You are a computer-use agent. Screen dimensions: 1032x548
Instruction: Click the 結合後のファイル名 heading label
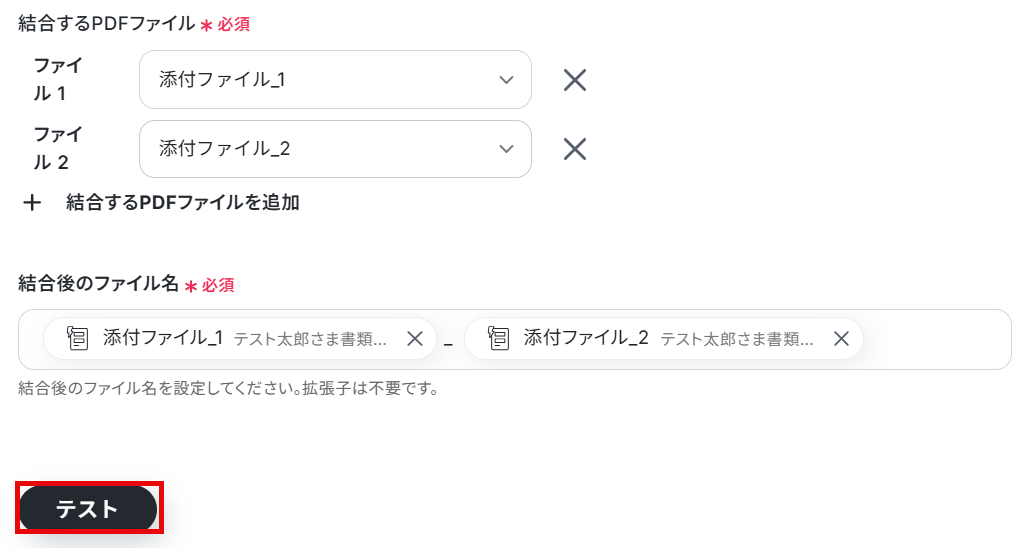click(98, 284)
